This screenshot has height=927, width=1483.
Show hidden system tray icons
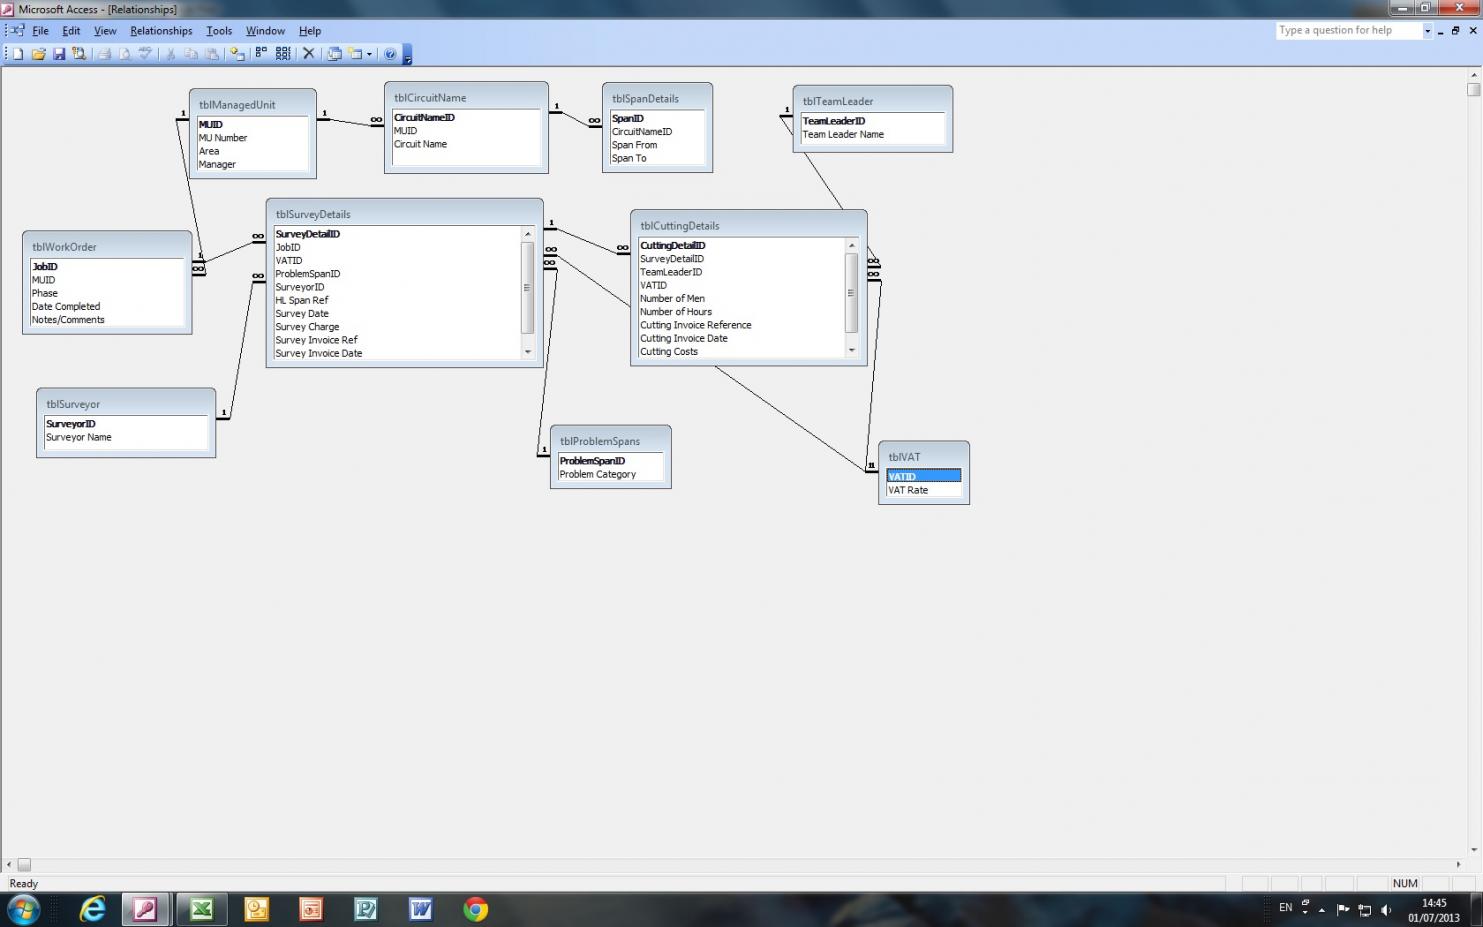coord(1322,910)
